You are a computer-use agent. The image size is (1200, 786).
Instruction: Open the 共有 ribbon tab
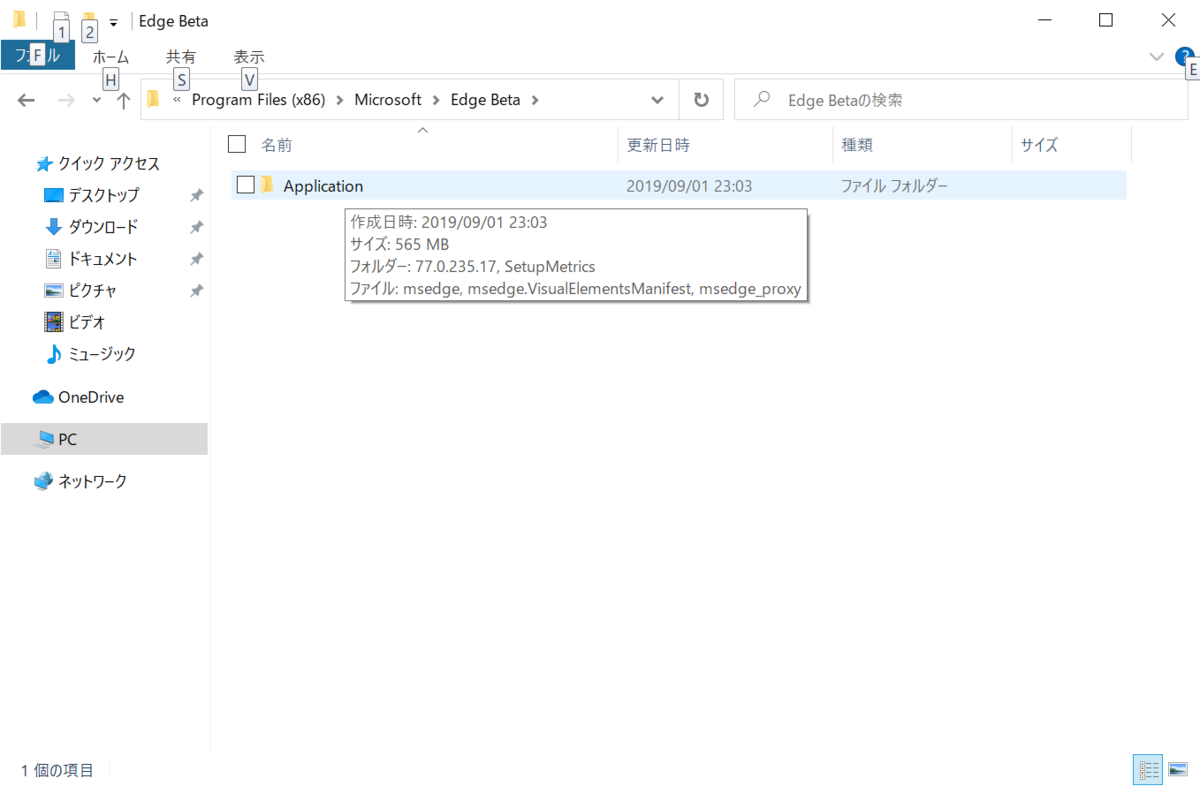click(x=181, y=57)
